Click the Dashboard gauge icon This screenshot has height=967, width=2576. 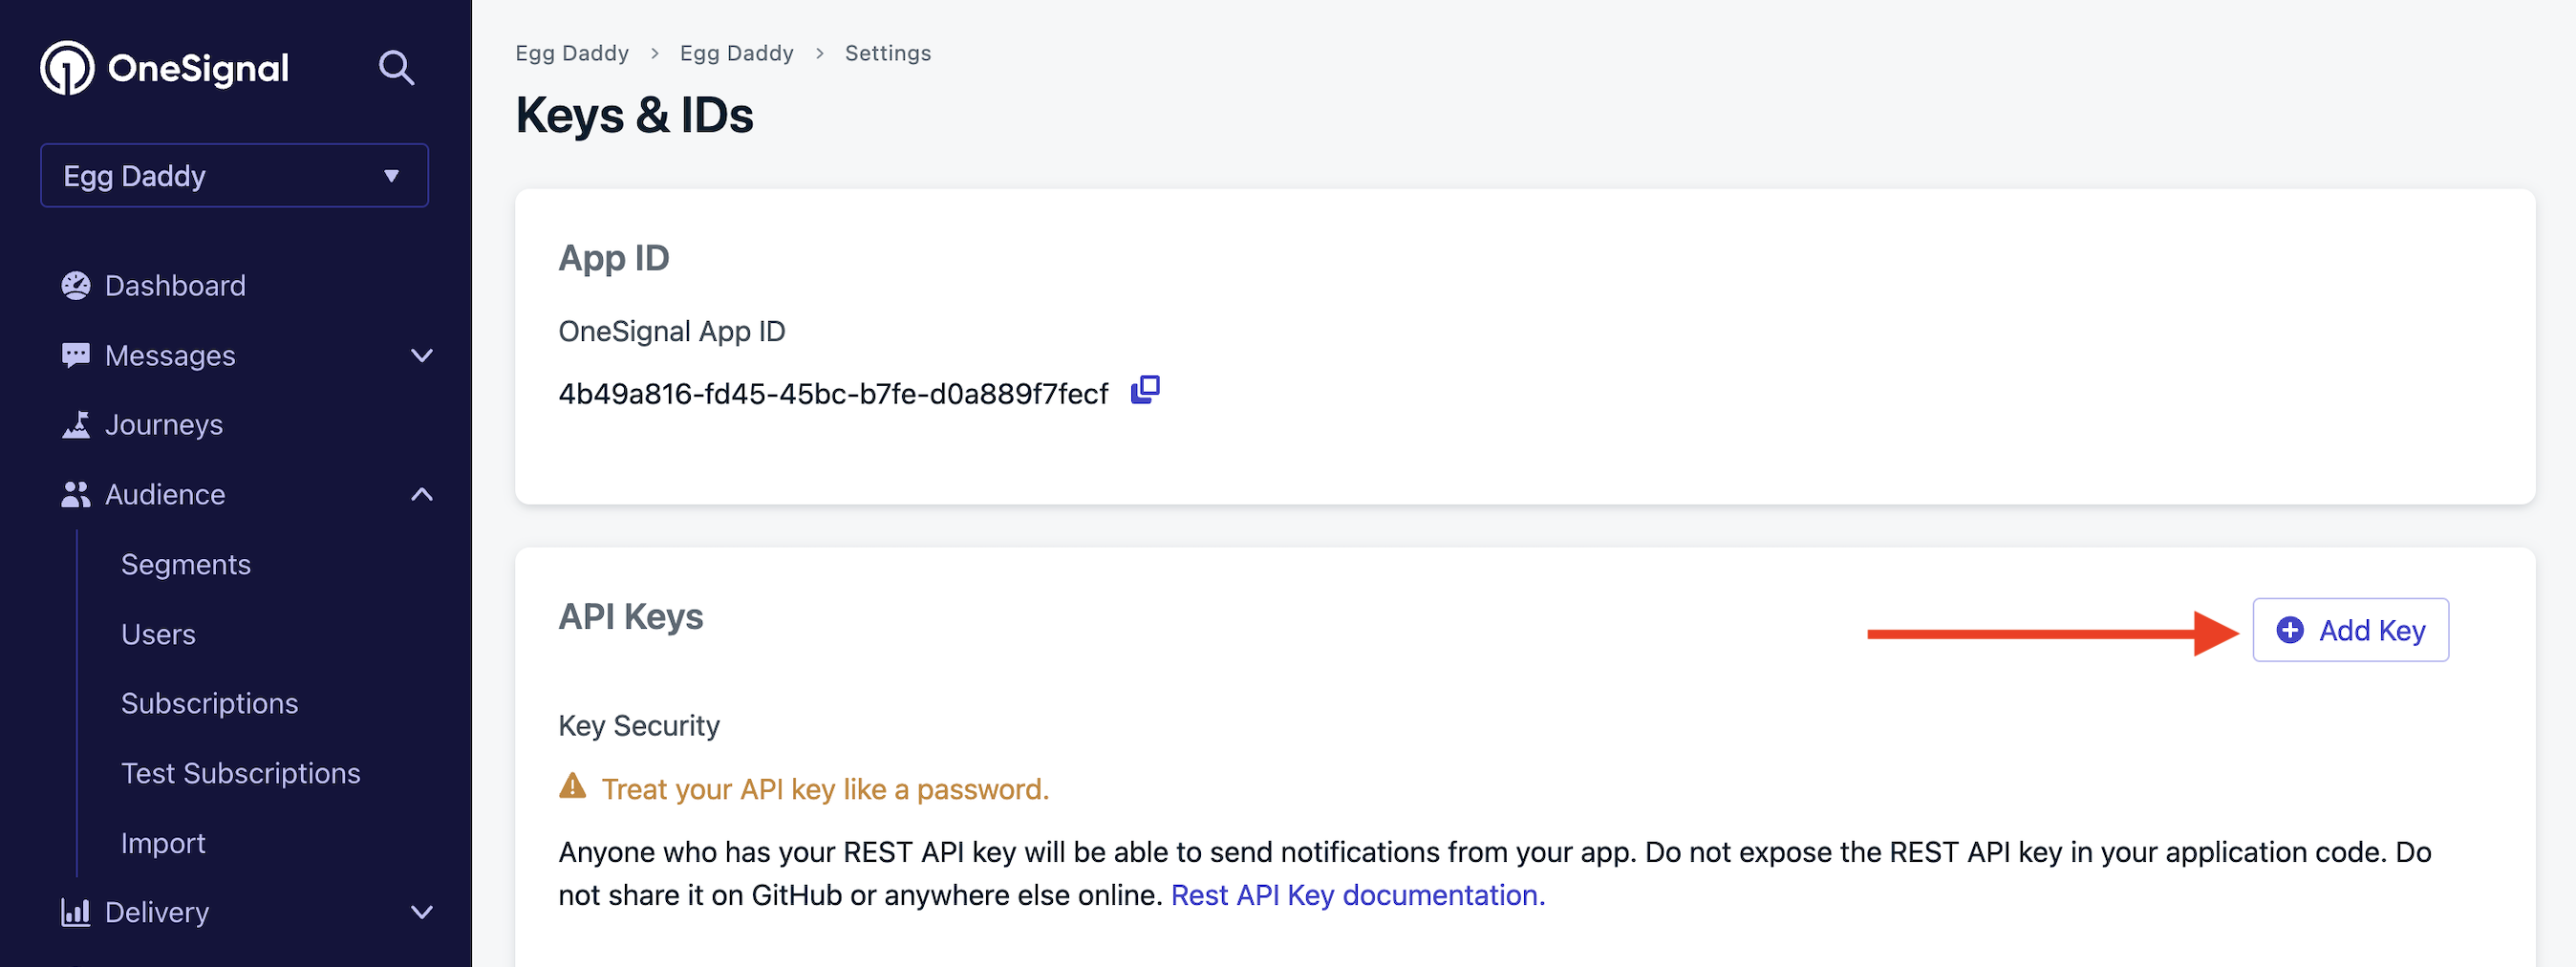(x=76, y=286)
